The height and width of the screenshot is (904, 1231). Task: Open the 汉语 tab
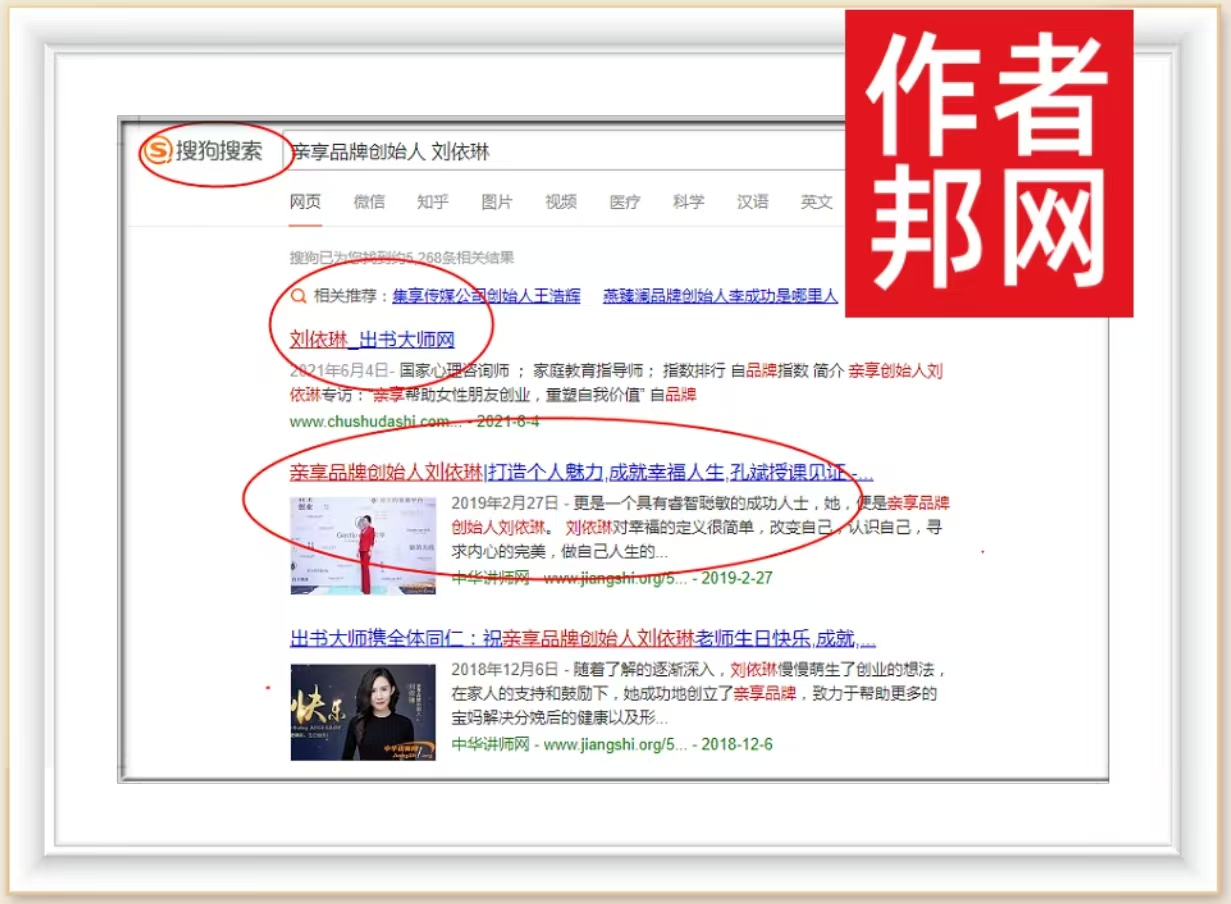tap(753, 202)
